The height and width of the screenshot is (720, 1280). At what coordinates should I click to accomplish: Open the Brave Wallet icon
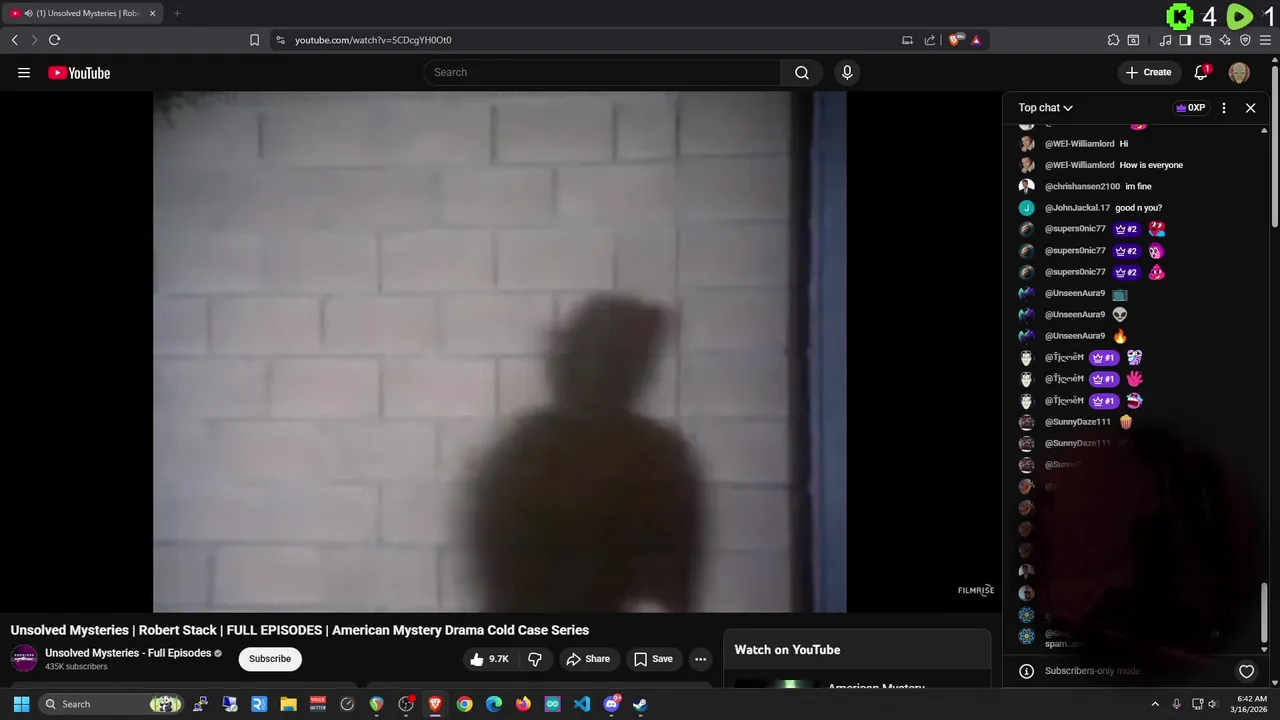(1205, 40)
